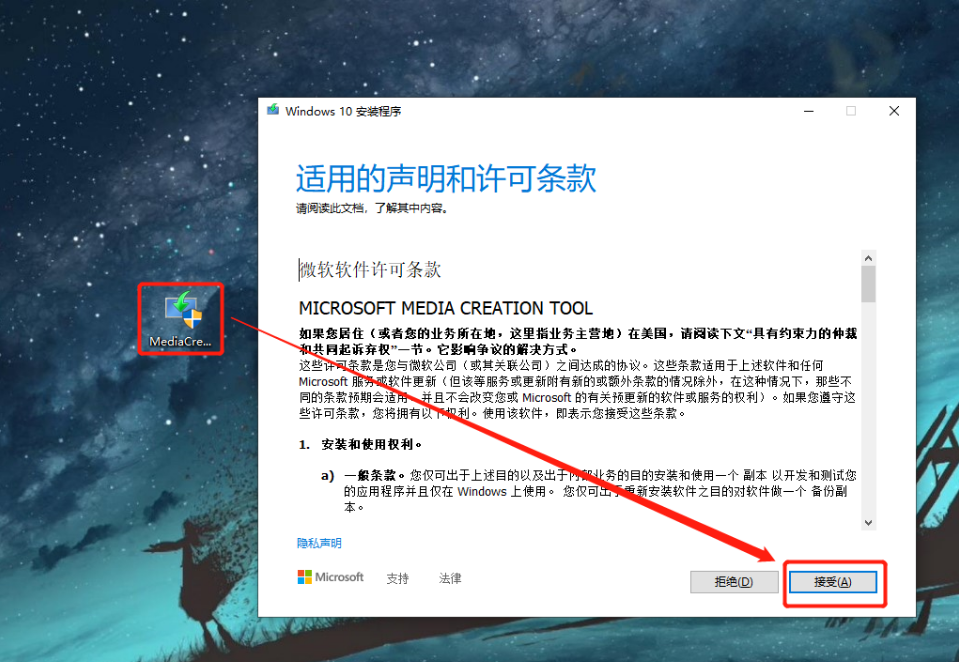
Task: Open the 支持 link
Action: [397, 578]
